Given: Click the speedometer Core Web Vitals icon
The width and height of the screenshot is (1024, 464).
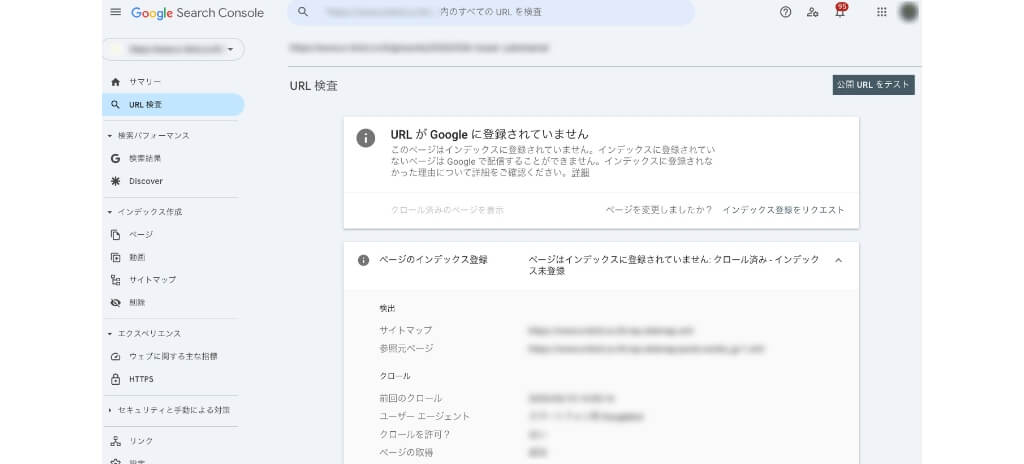Looking at the screenshot, I should [116, 356].
